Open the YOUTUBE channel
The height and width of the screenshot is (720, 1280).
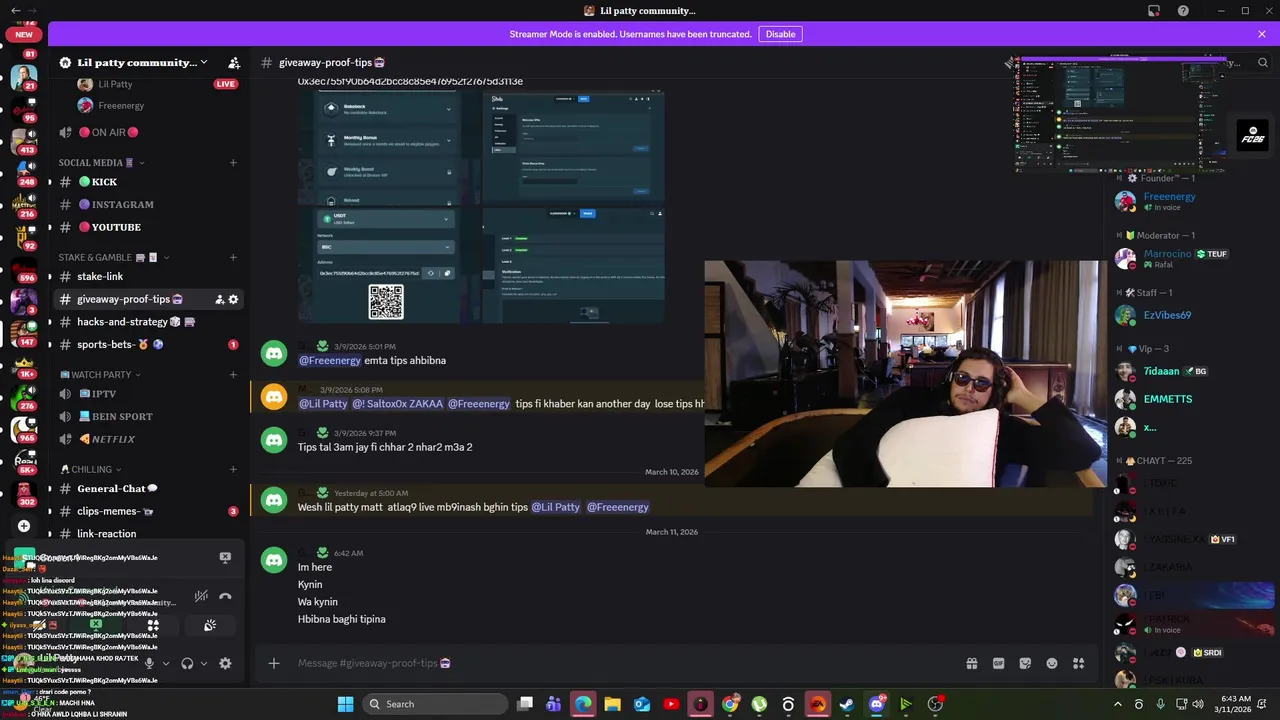[150, 227]
